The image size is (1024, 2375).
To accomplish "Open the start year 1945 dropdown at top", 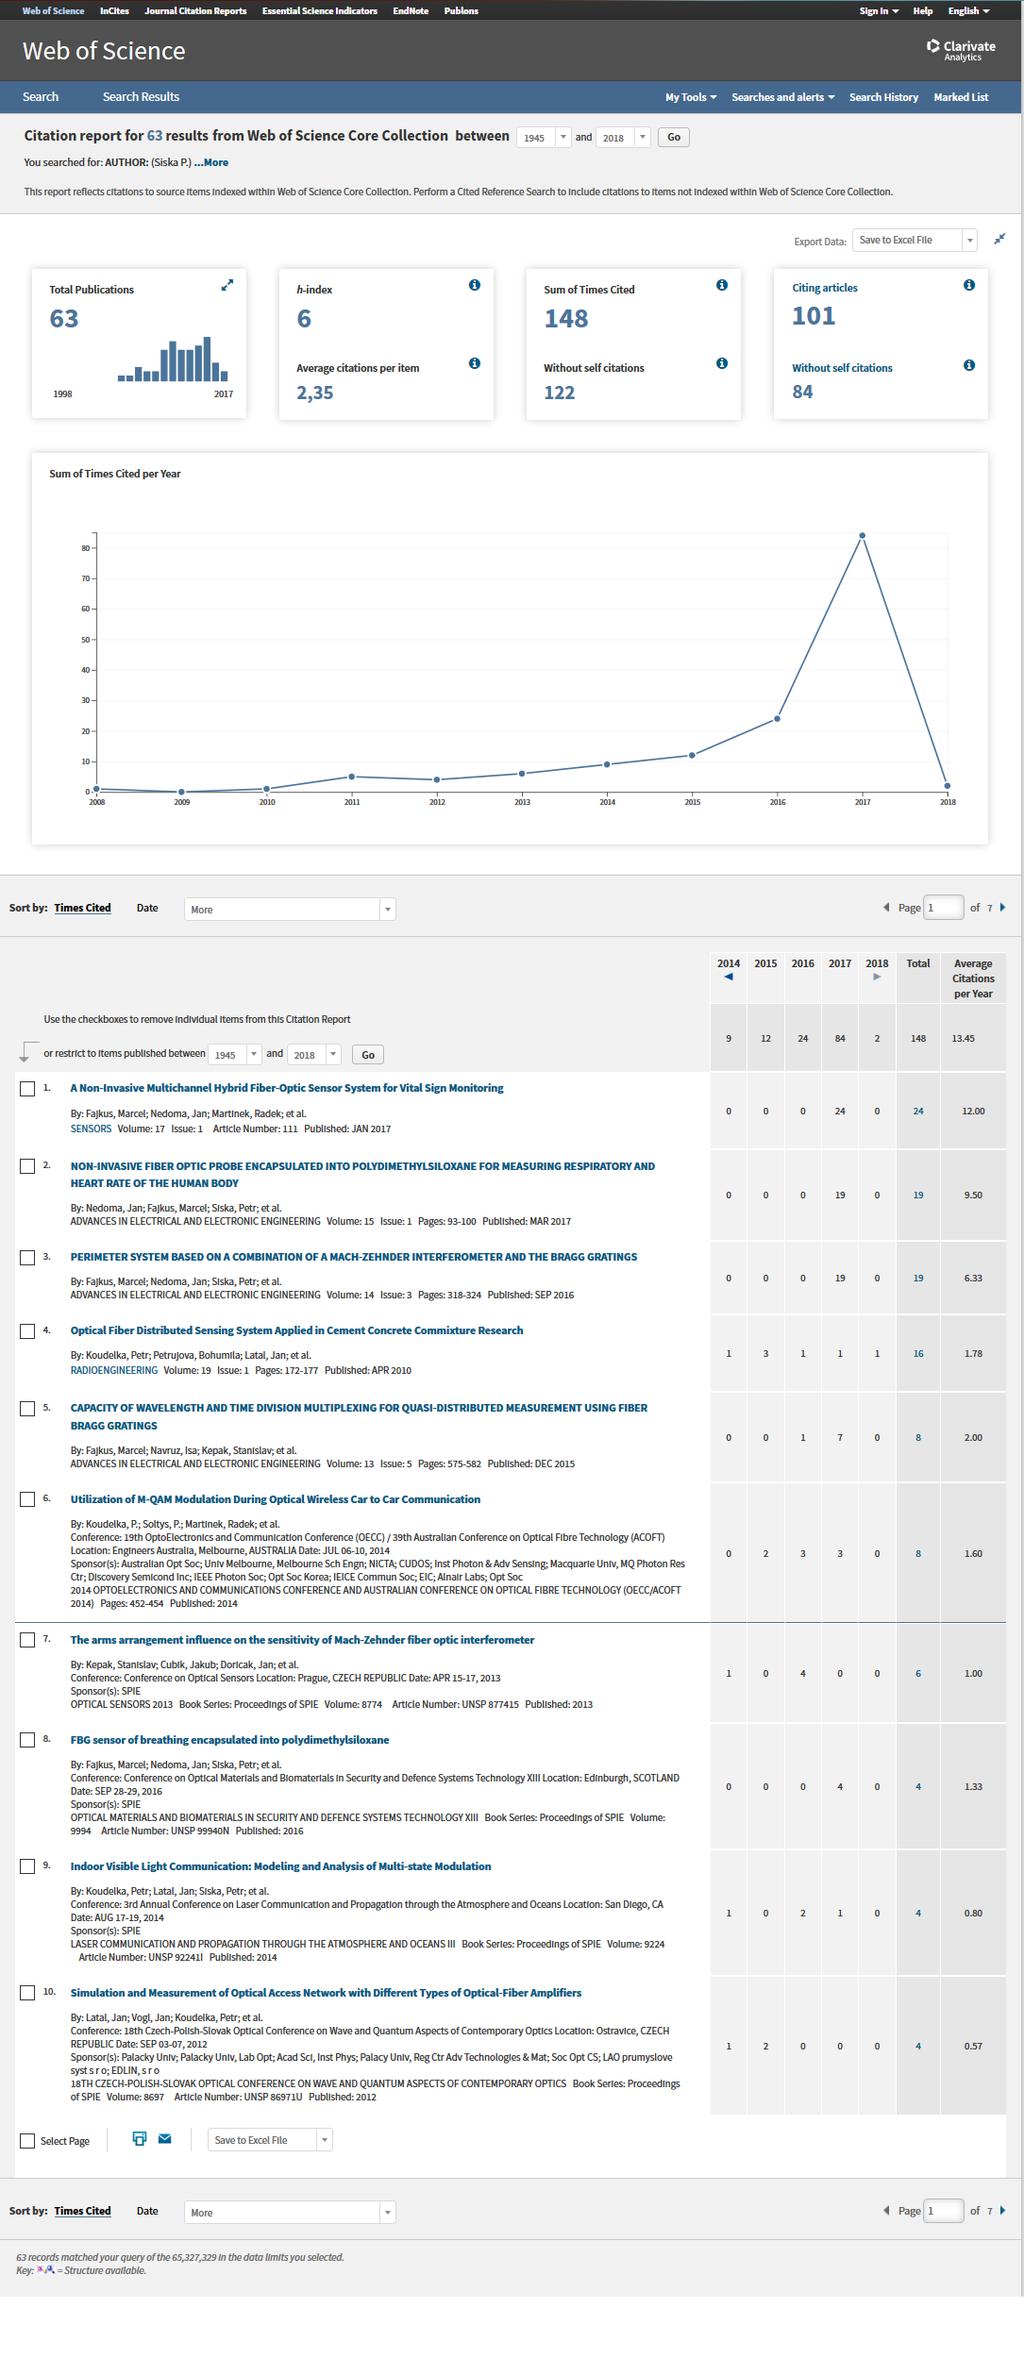I will pyautogui.click(x=544, y=138).
